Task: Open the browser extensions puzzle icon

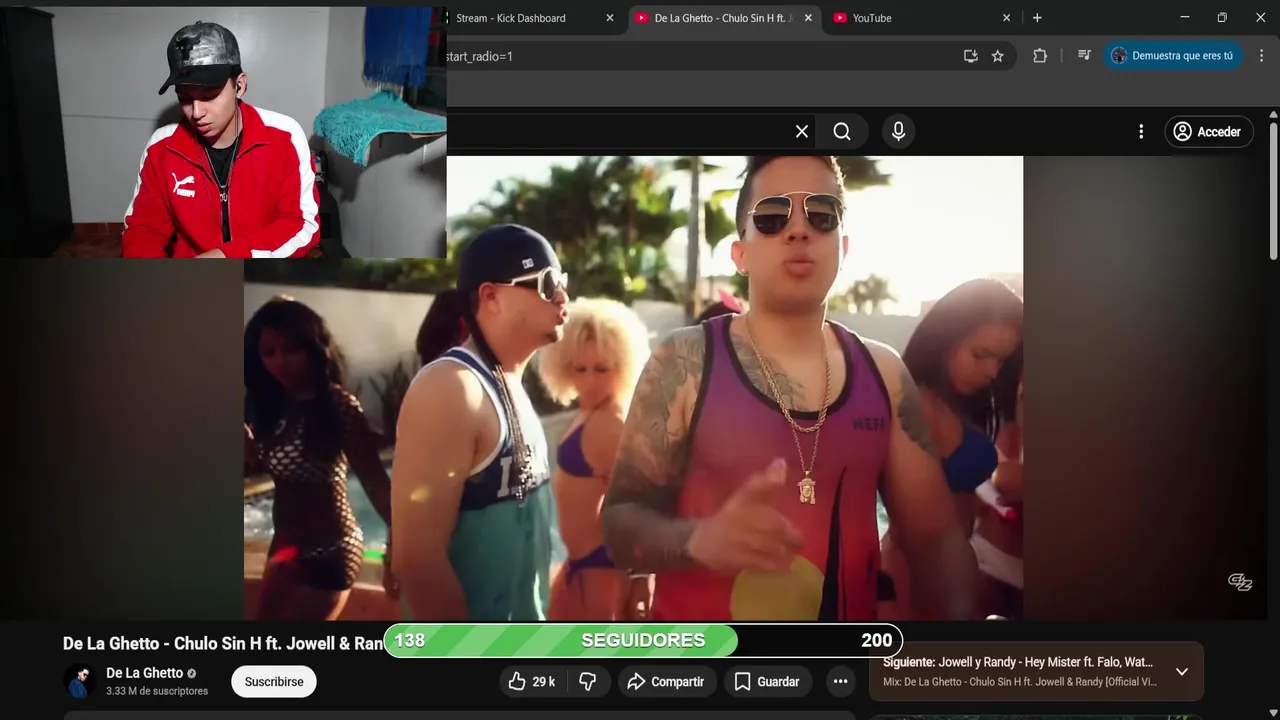Action: click(1040, 56)
